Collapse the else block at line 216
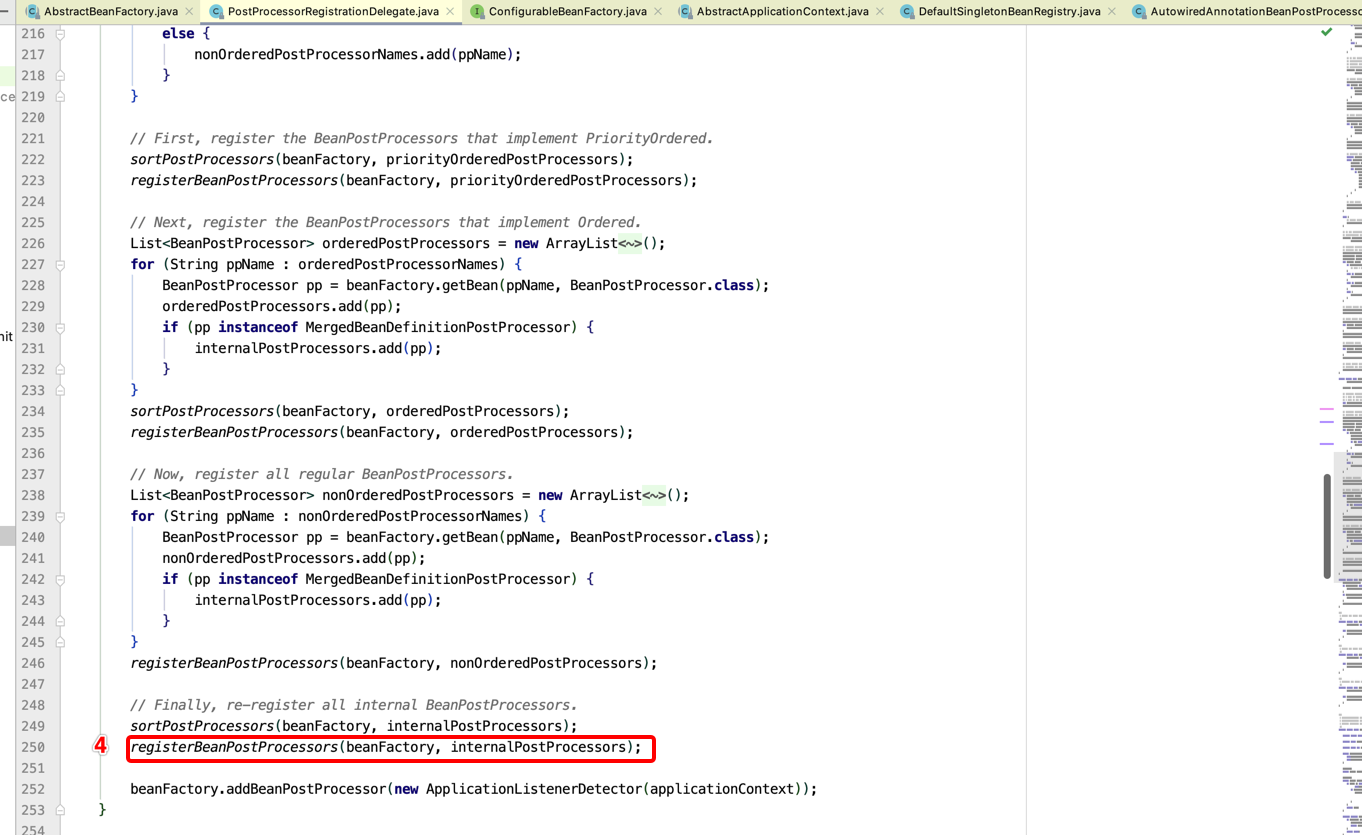 (x=60, y=33)
